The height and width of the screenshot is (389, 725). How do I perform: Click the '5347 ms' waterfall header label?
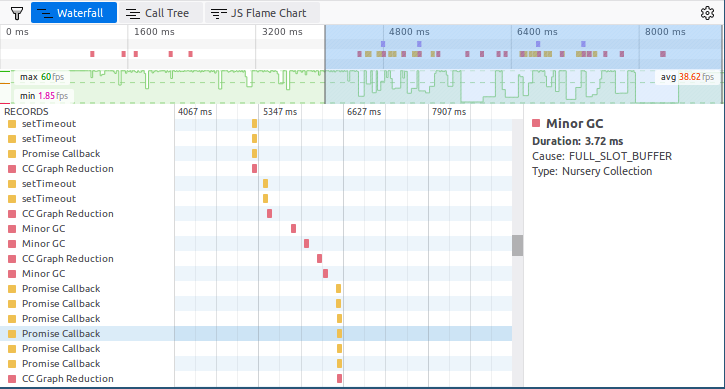[x=280, y=111]
